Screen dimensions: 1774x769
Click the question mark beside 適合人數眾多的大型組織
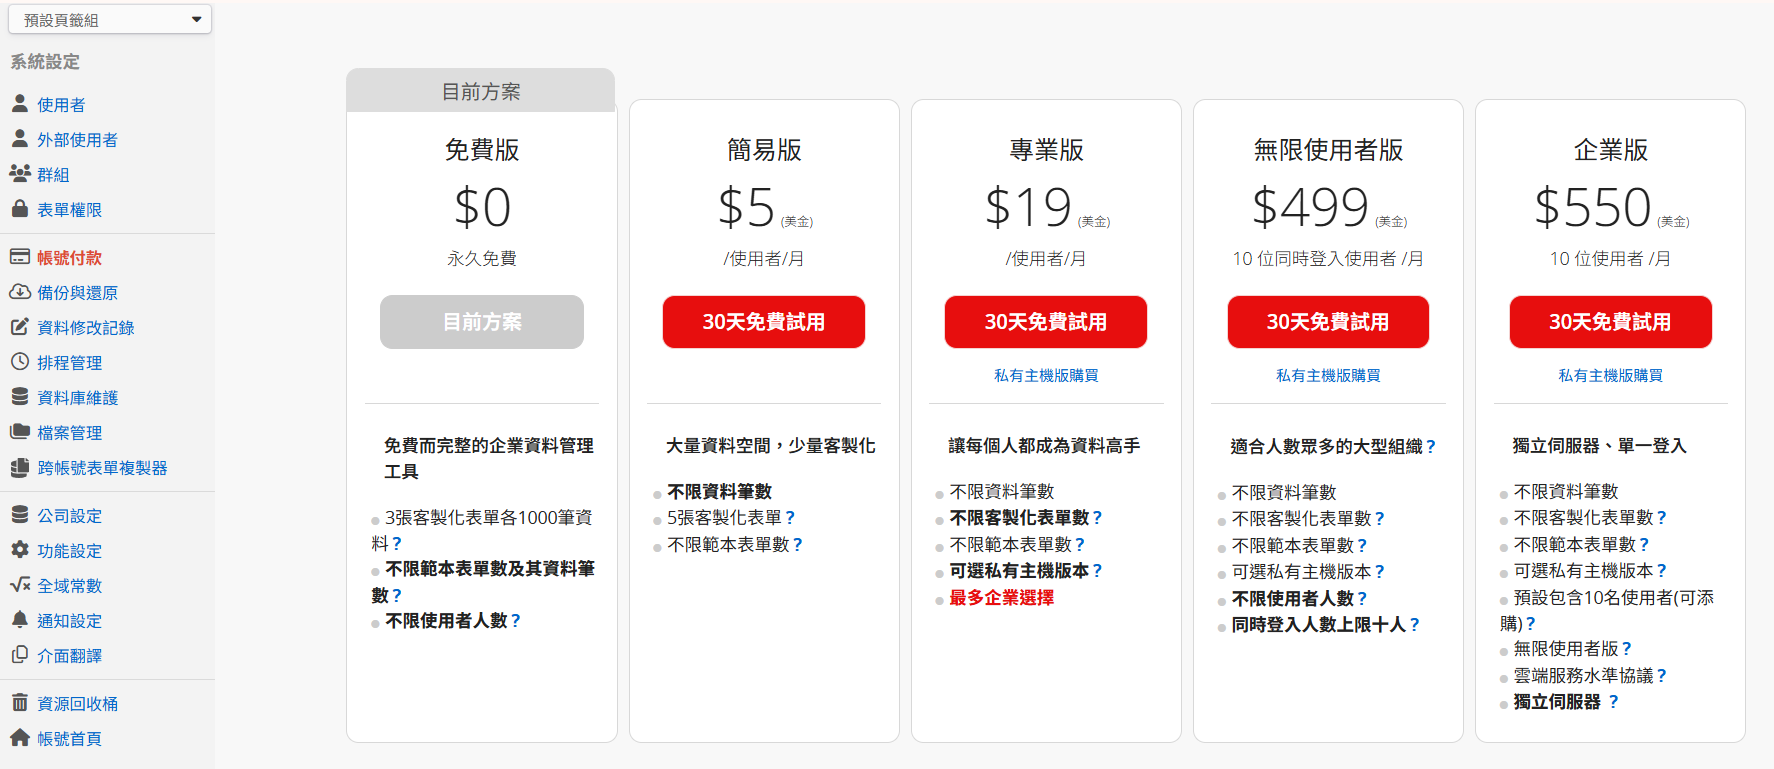pyautogui.click(x=1431, y=447)
